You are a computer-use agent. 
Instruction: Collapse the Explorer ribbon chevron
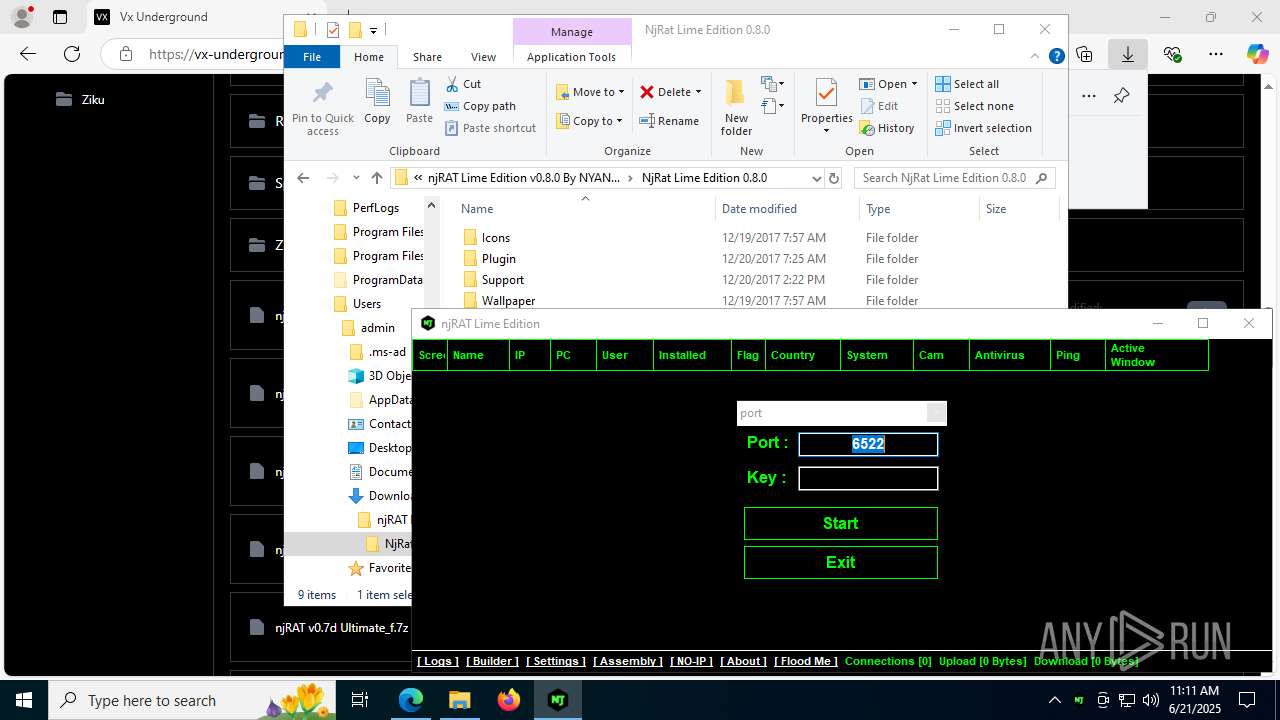[1035, 57]
